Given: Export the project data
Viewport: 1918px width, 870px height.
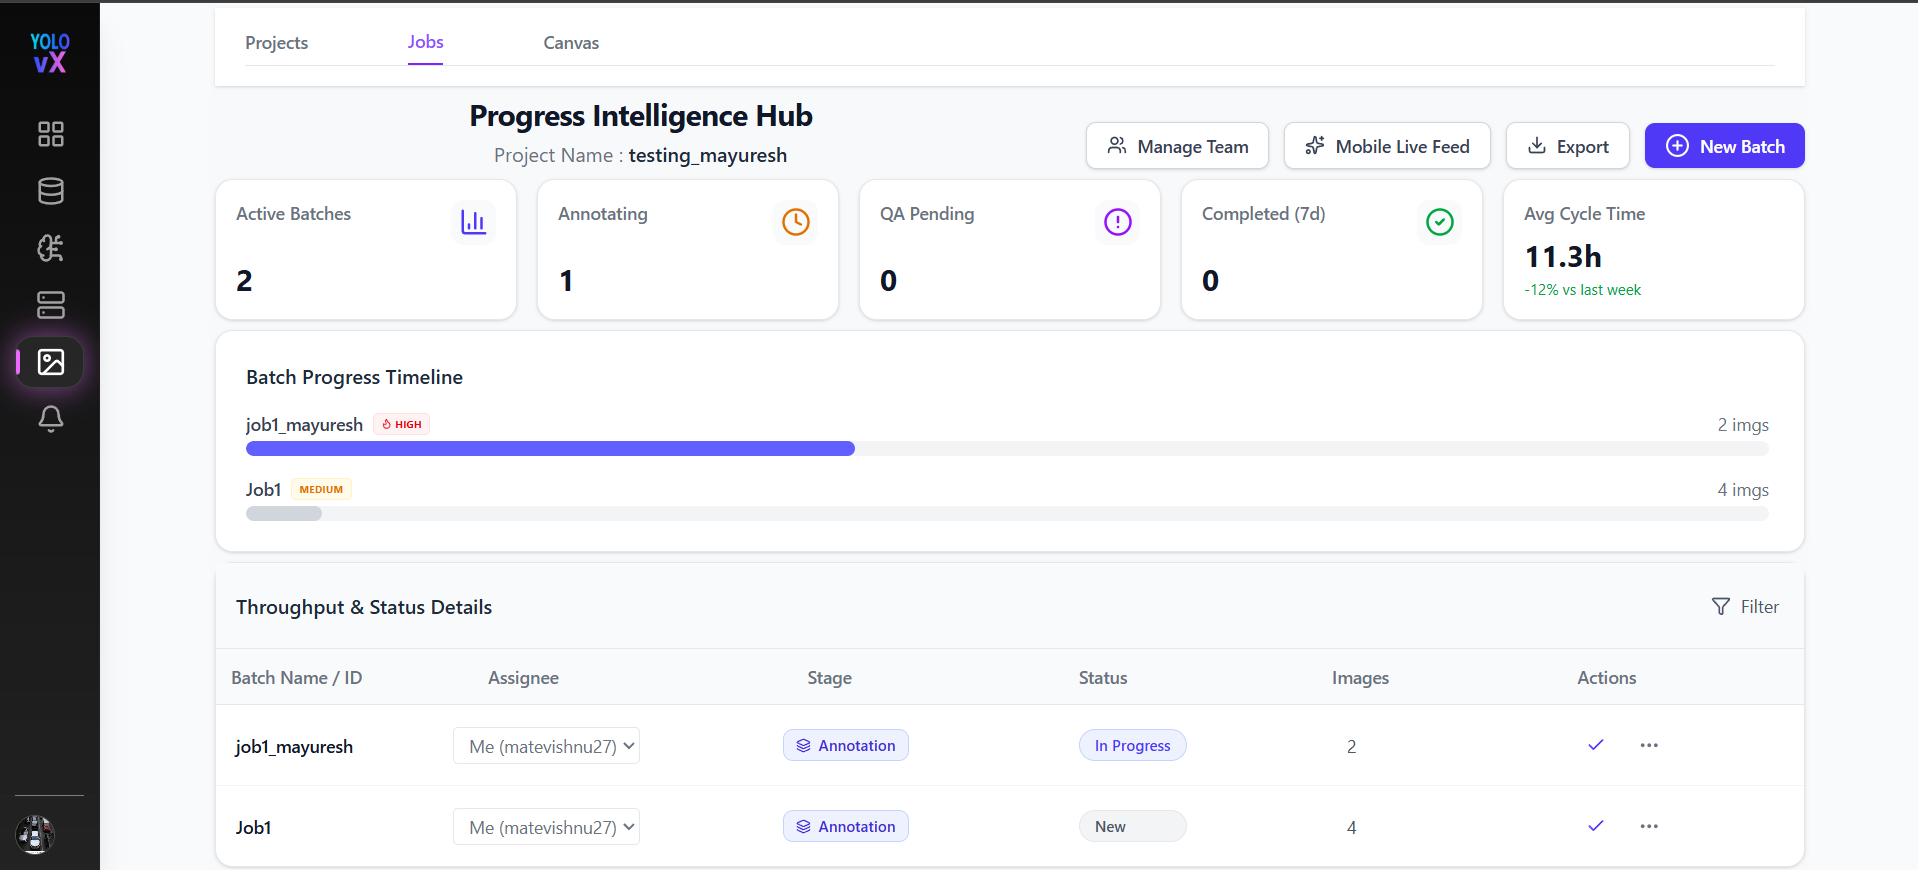Looking at the screenshot, I should [x=1568, y=146].
